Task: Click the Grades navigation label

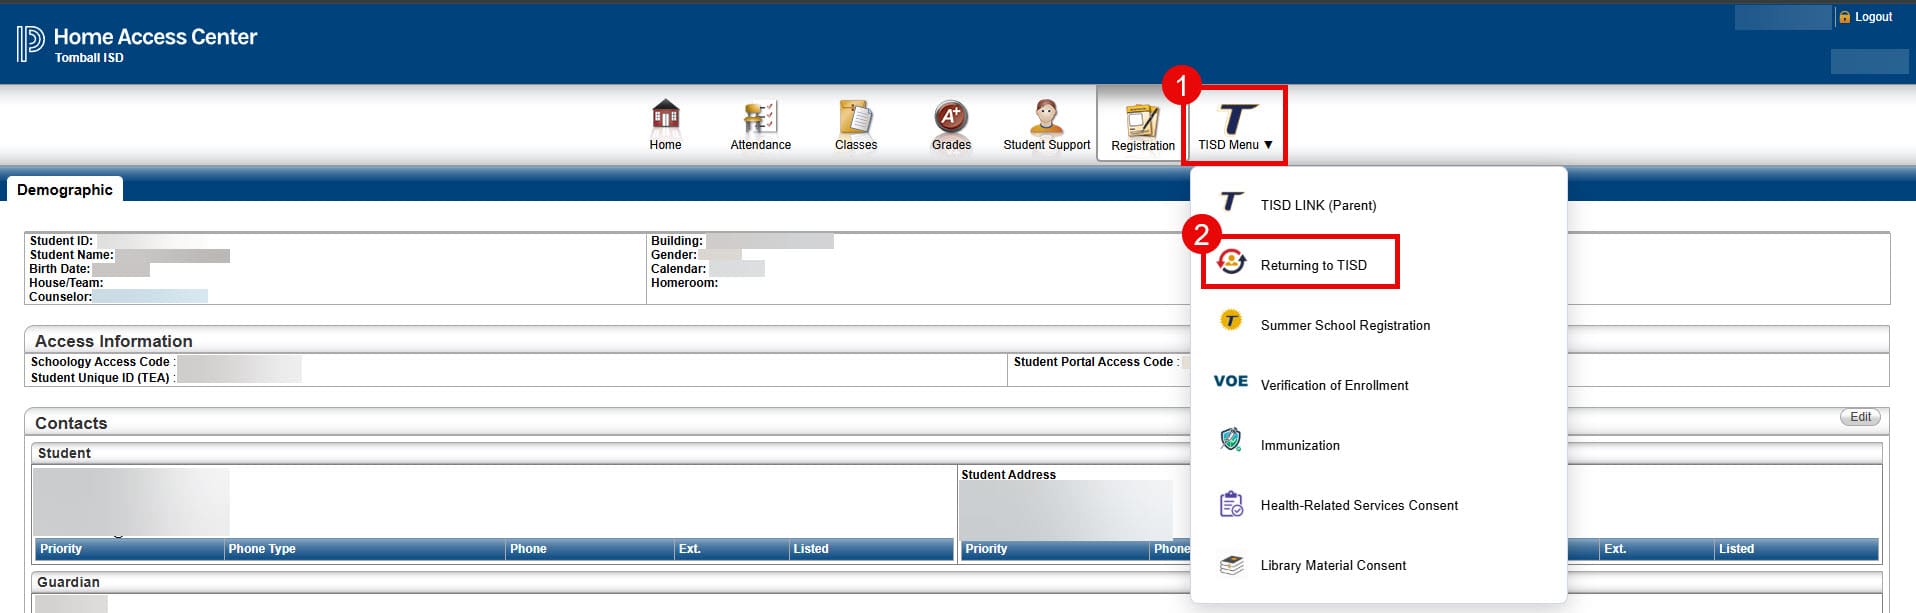Action: coord(951,145)
